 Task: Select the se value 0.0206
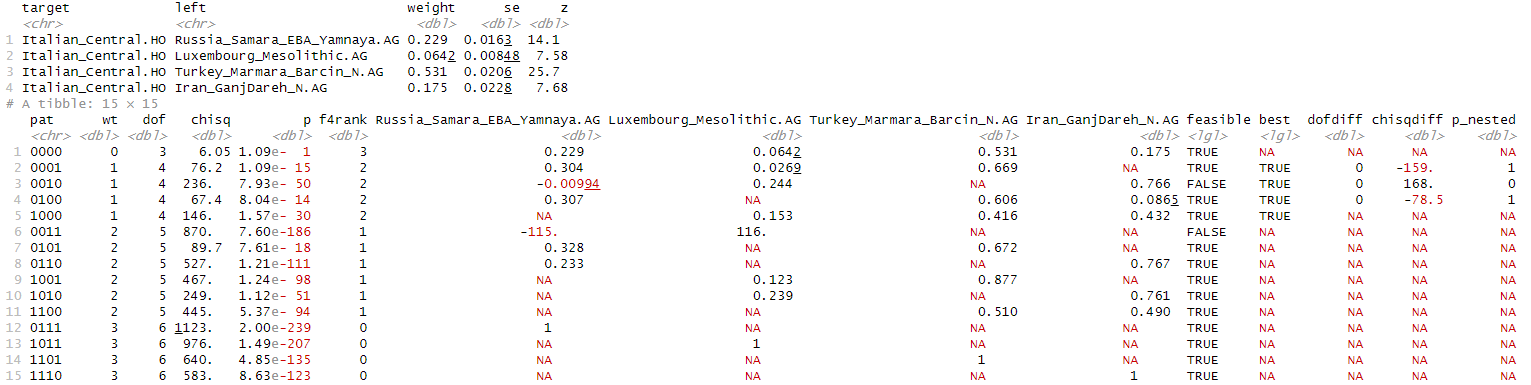tap(488, 72)
